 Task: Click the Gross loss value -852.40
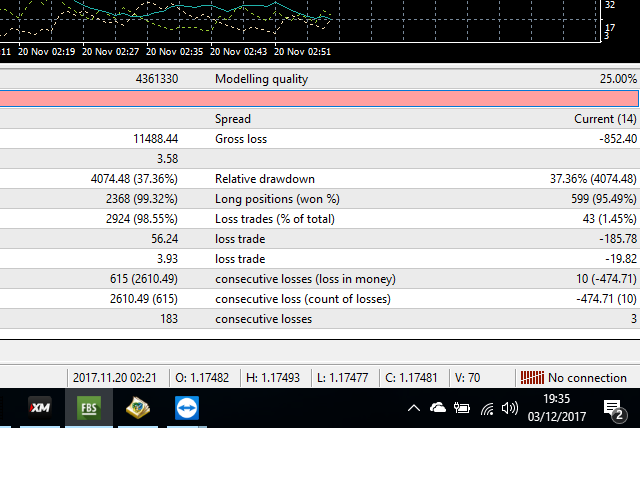(x=612, y=139)
